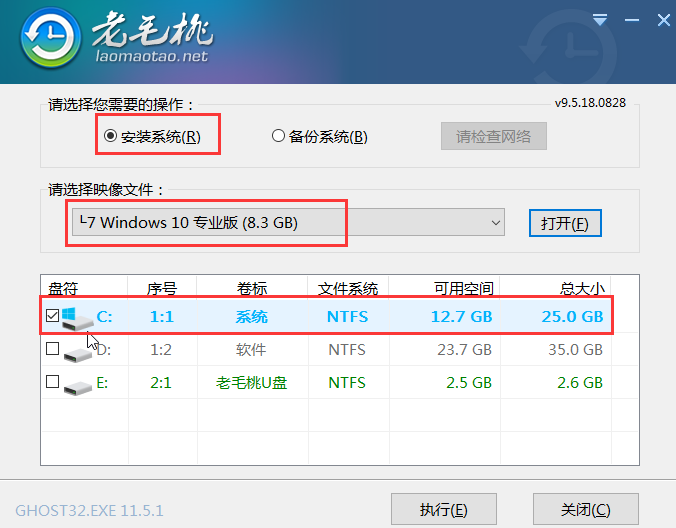The width and height of the screenshot is (676, 528).
Task: Click the NTFS cell in the D: row
Action: (x=347, y=350)
